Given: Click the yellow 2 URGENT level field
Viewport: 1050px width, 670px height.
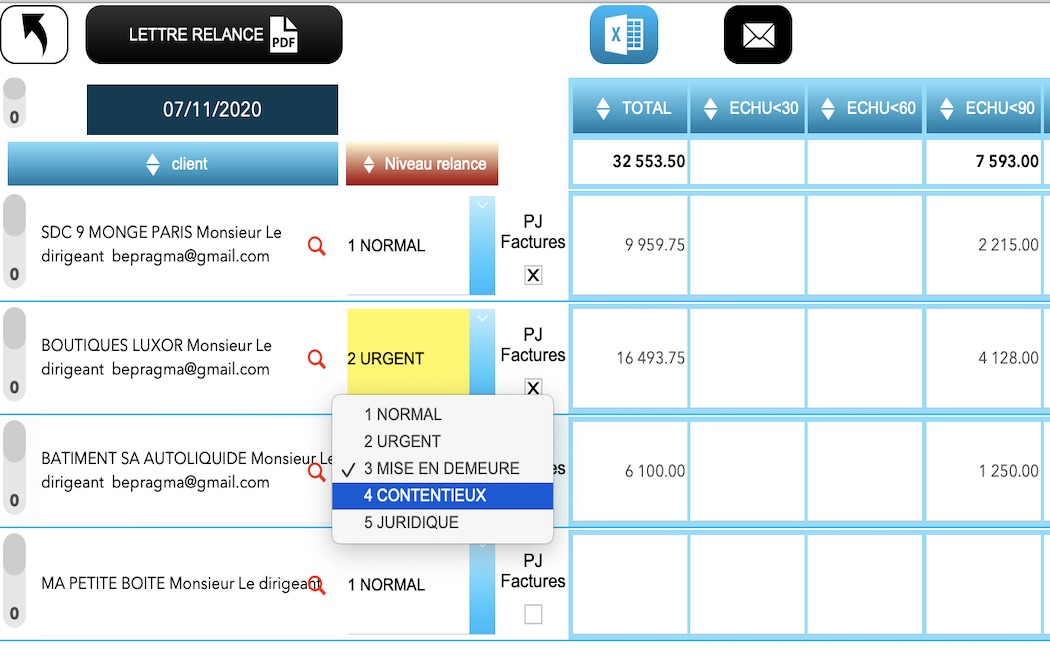Looking at the screenshot, I should tap(408, 352).
